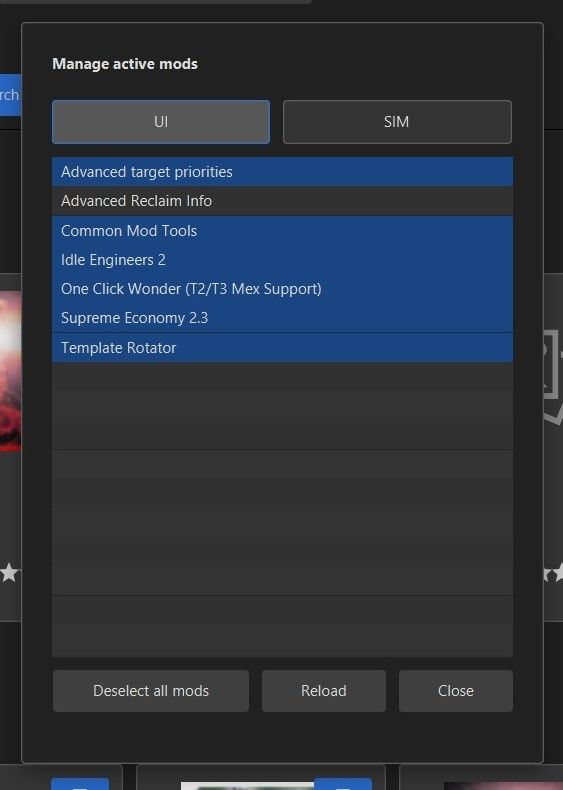563x790 pixels.
Task: Switch to the UI mods tab
Action: (161, 122)
